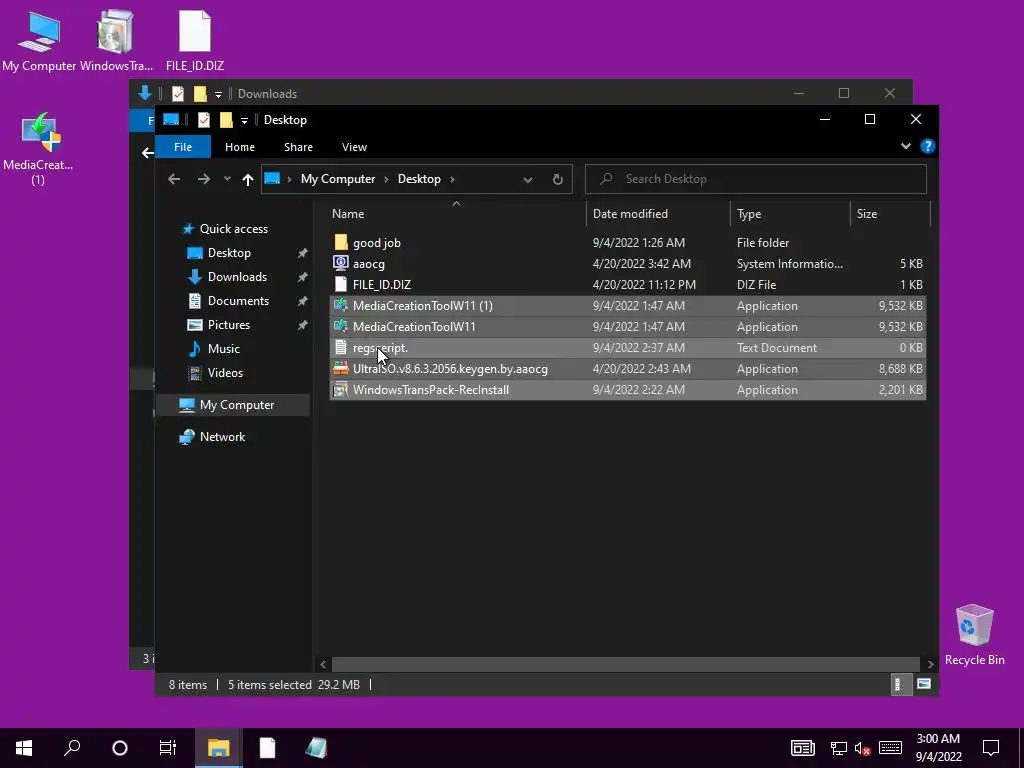Viewport: 1024px width, 768px height.
Task: Switch to Large icons view in status bar
Action: click(923, 684)
